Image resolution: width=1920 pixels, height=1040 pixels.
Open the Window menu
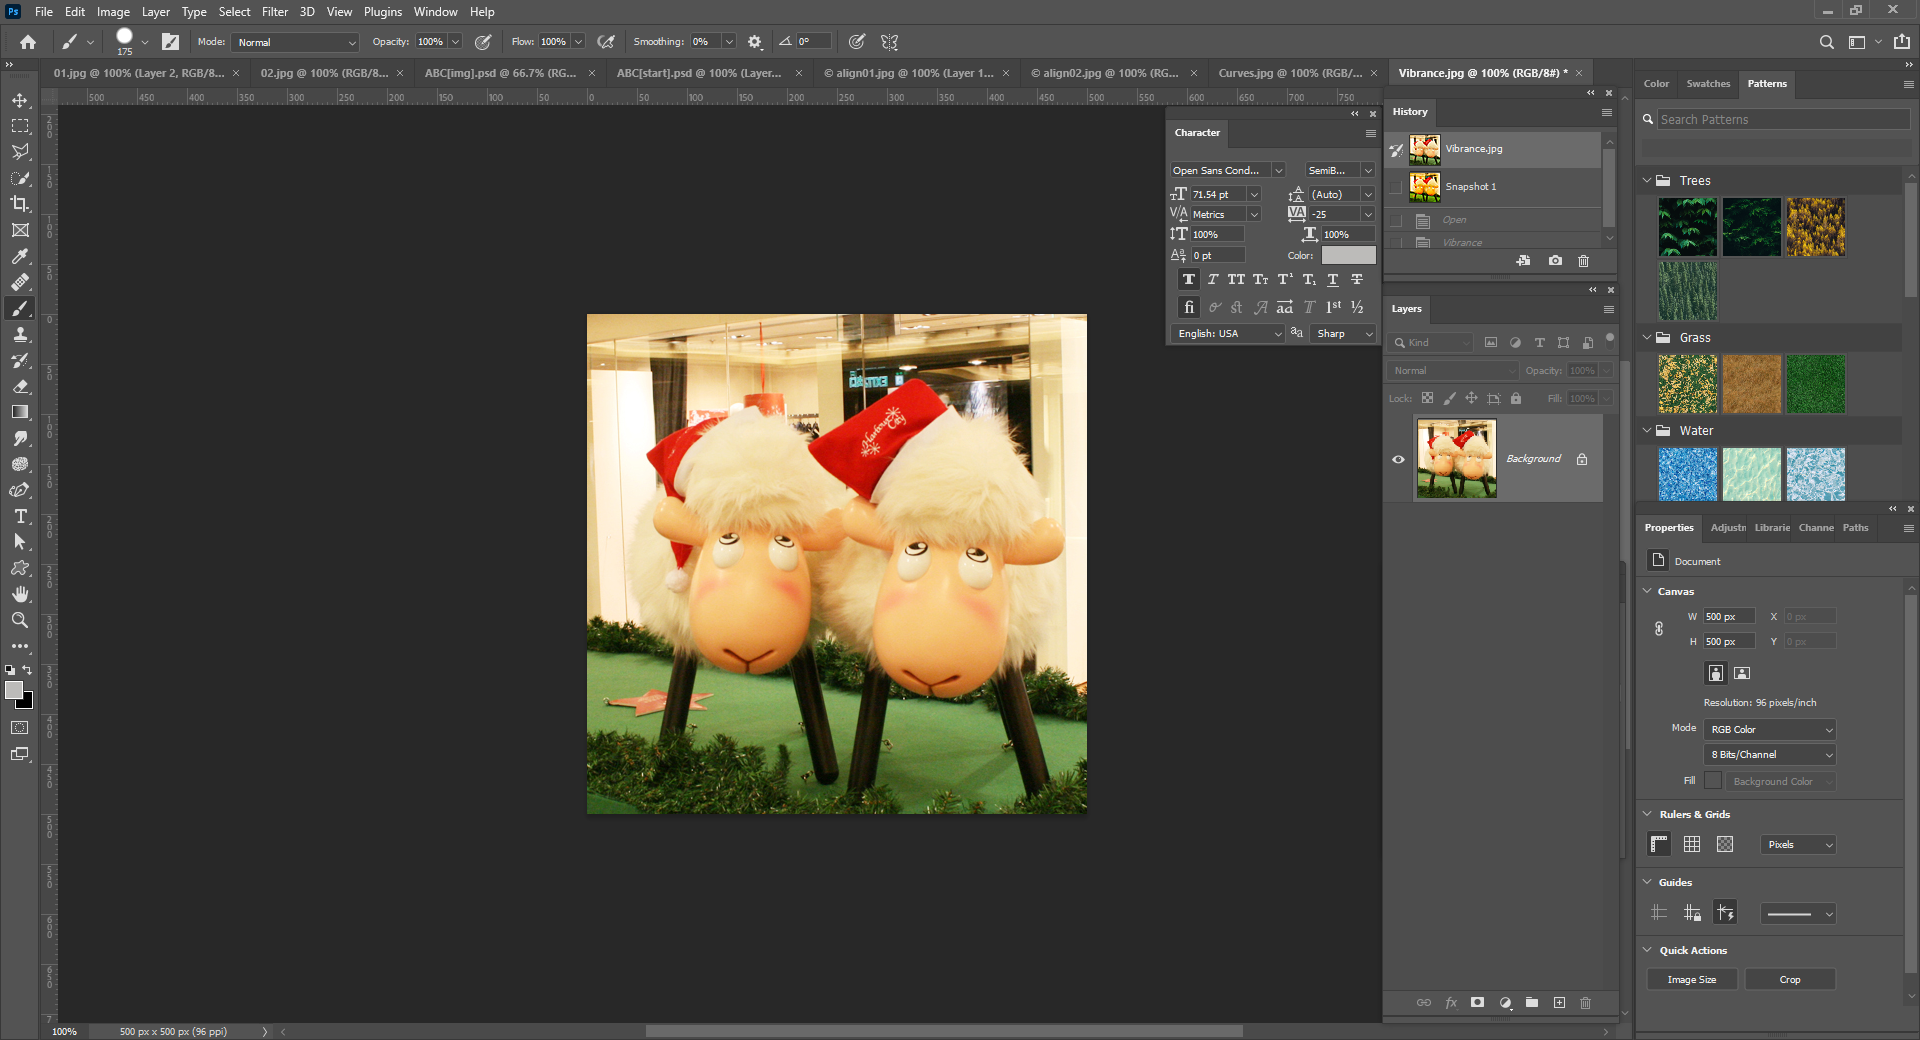[x=435, y=12]
